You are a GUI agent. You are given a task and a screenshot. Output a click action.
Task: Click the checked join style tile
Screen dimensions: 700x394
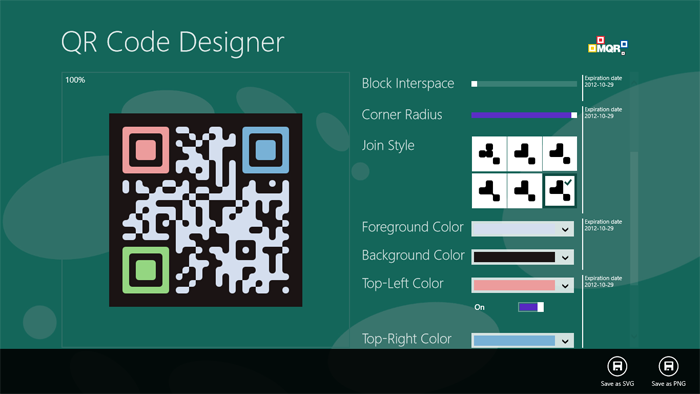coord(560,191)
